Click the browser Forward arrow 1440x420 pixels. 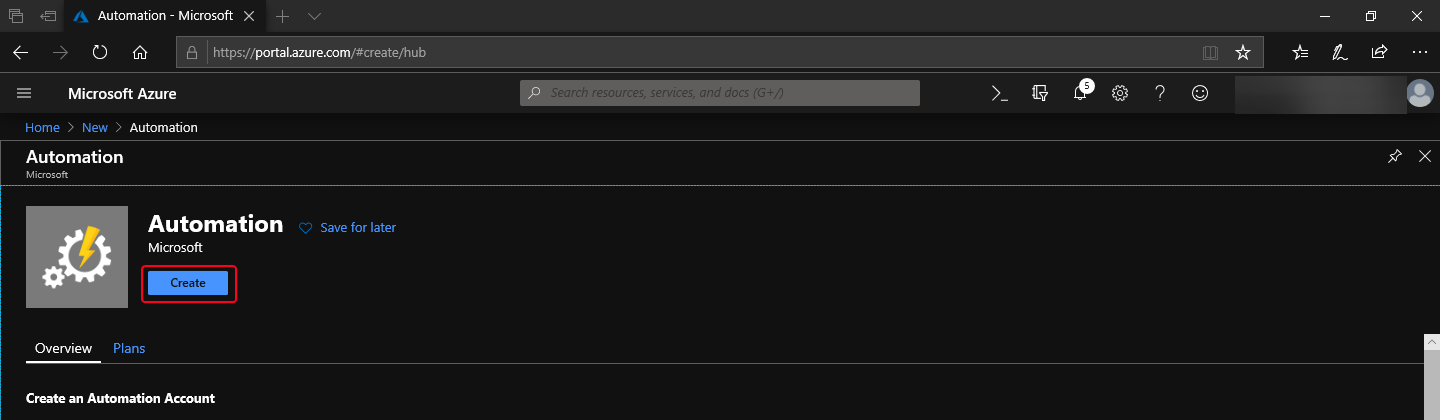coord(61,52)
